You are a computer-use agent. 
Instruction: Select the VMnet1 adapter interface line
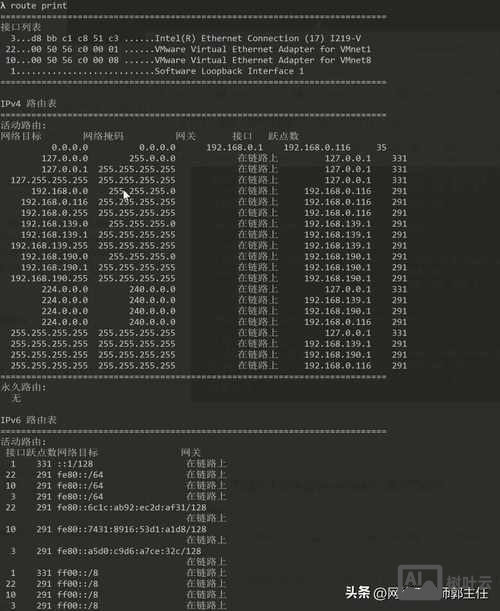click(188, 49)
